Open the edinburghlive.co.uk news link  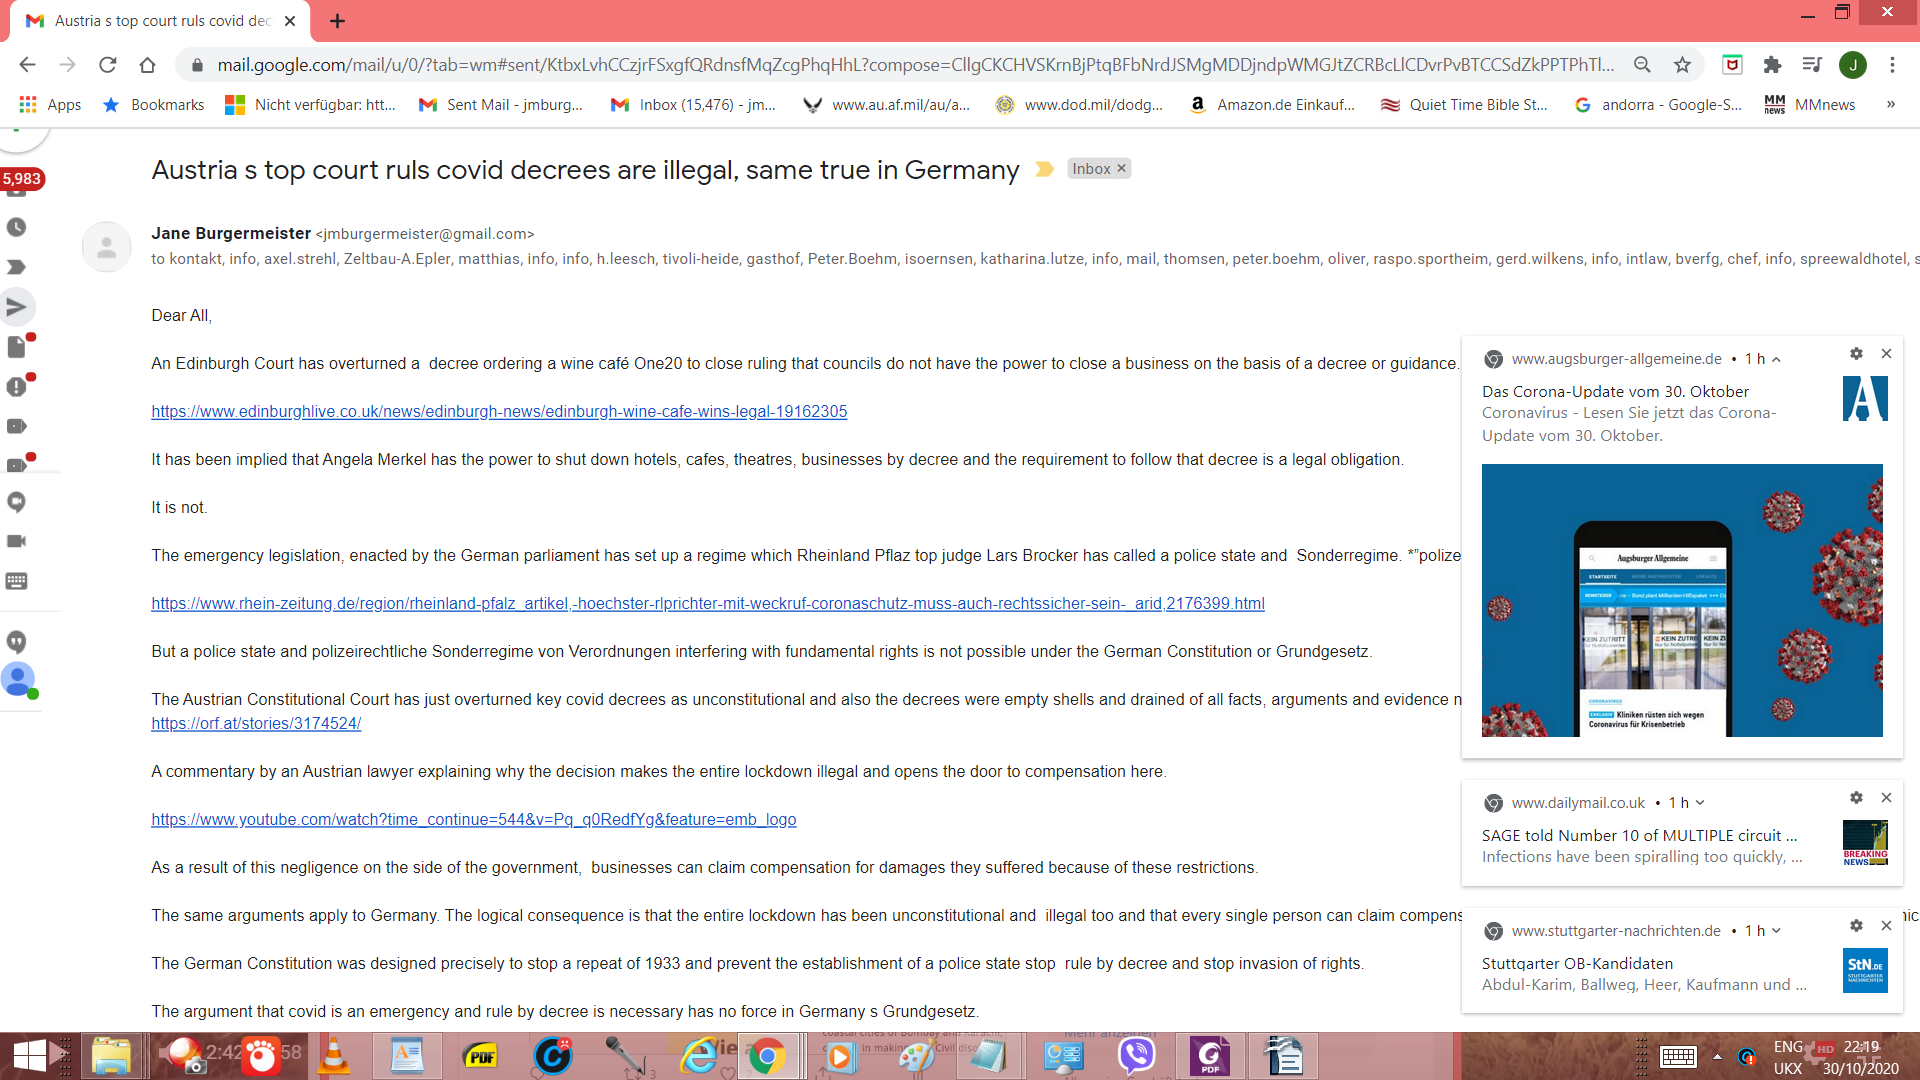(499, 412)
